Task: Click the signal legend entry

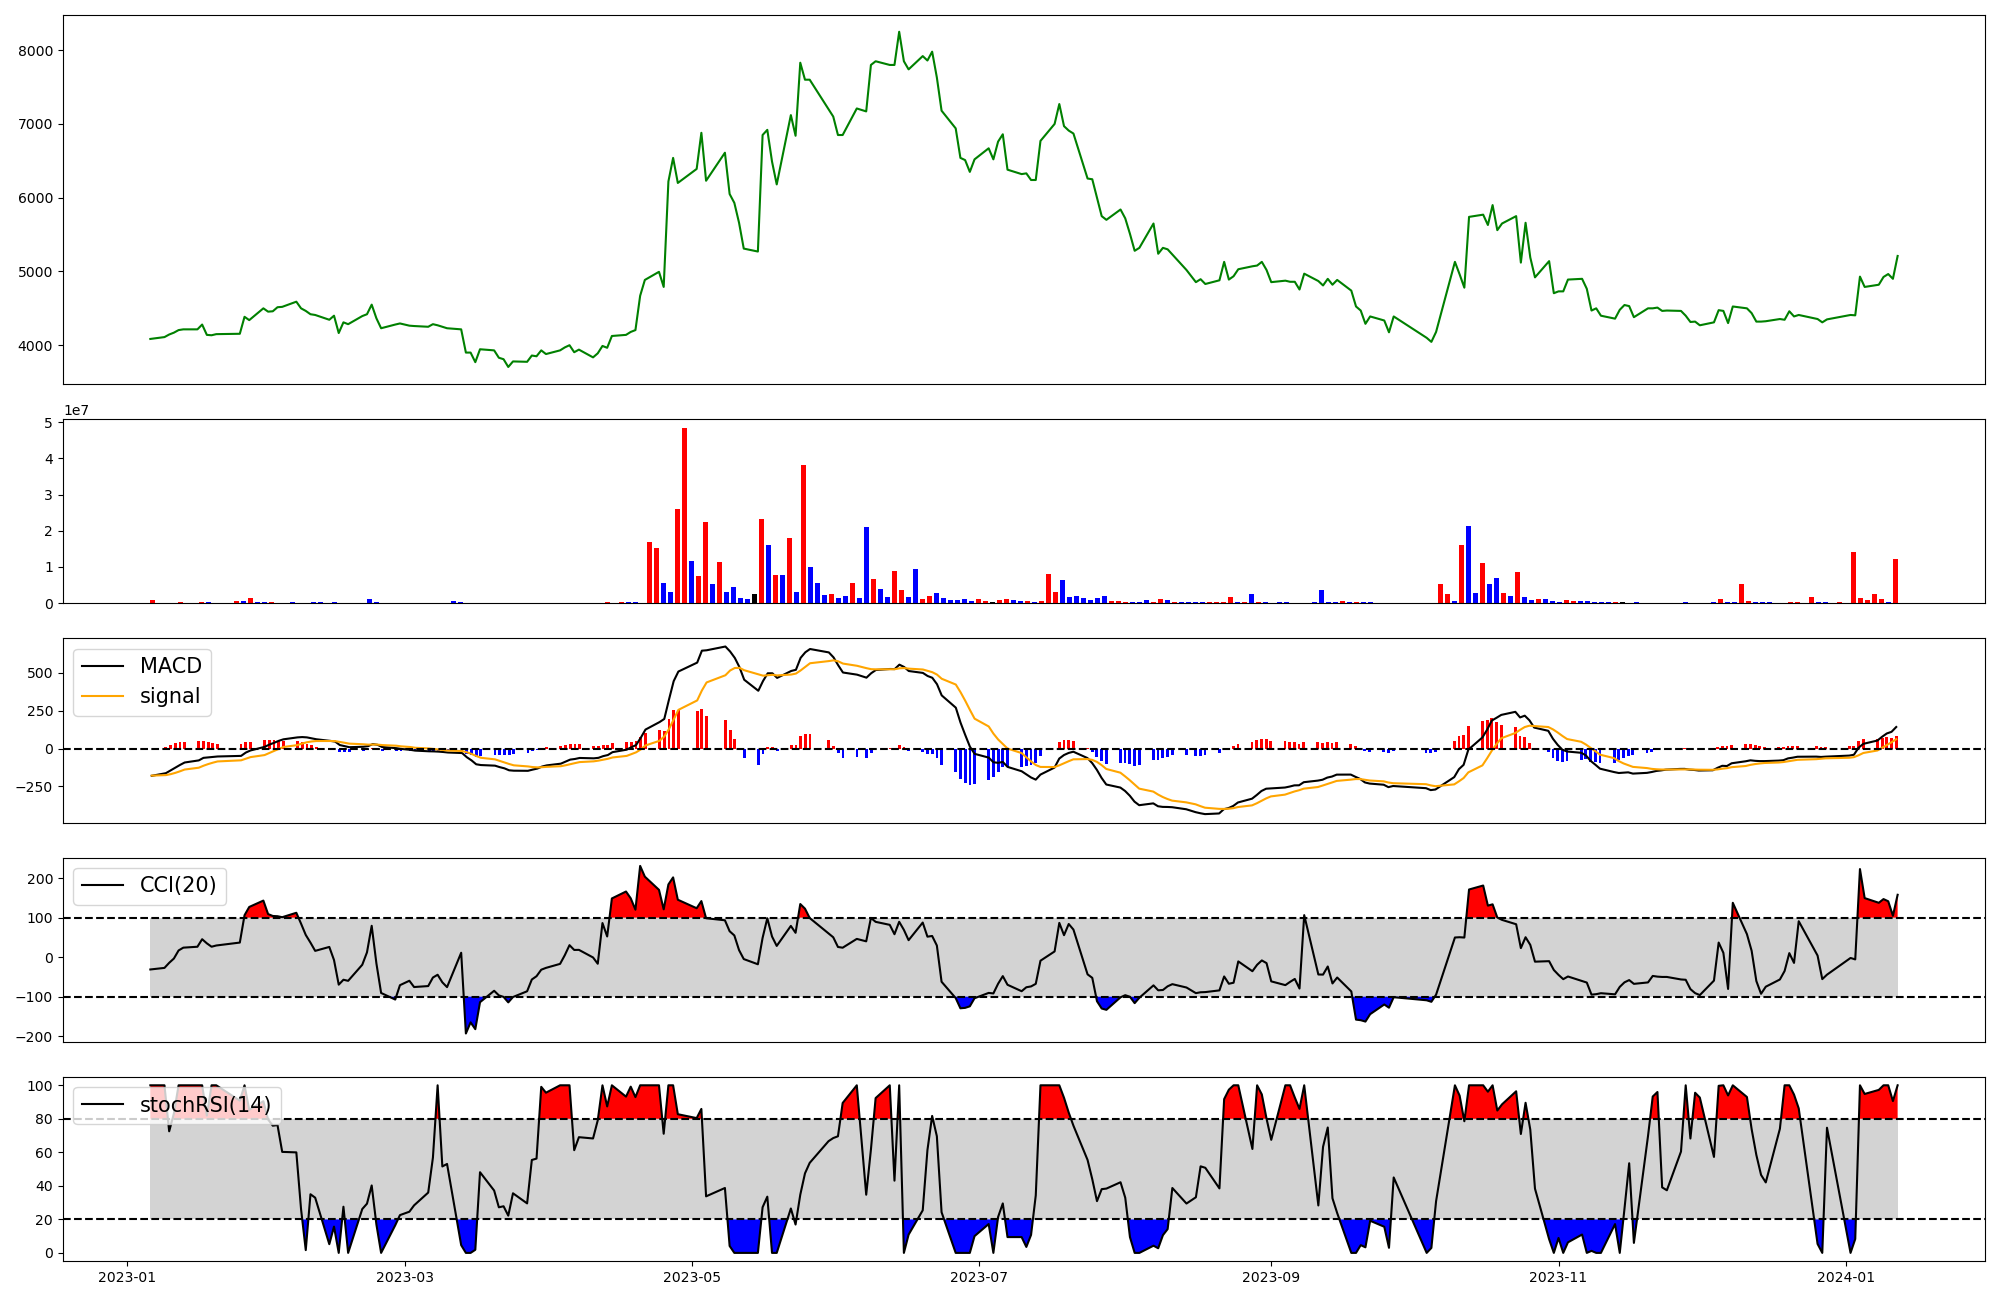Action: 170,696
